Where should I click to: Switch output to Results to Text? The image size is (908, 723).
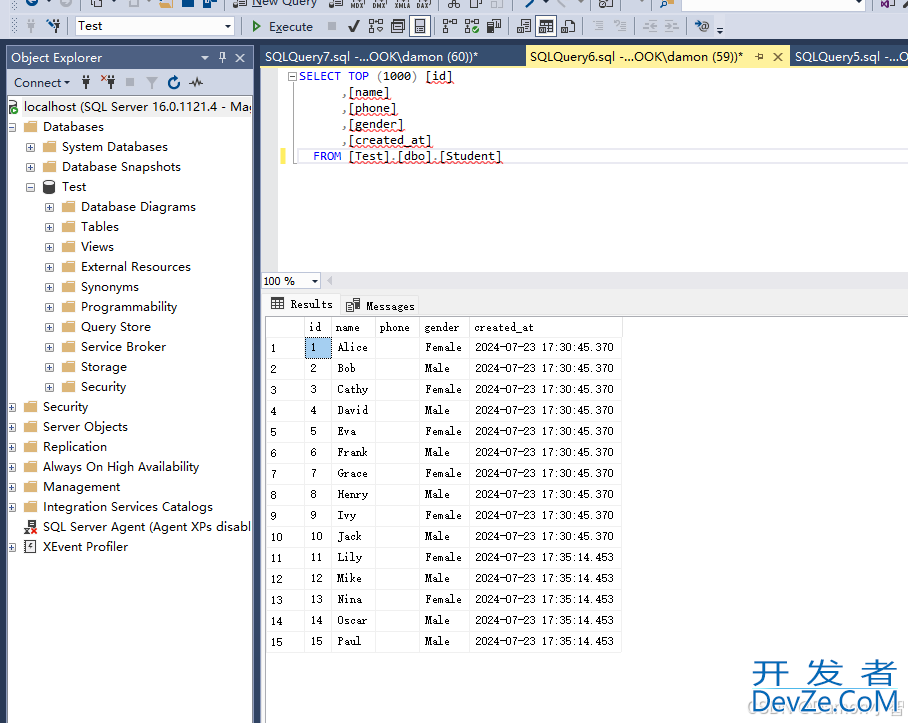[x=523, y=27]
